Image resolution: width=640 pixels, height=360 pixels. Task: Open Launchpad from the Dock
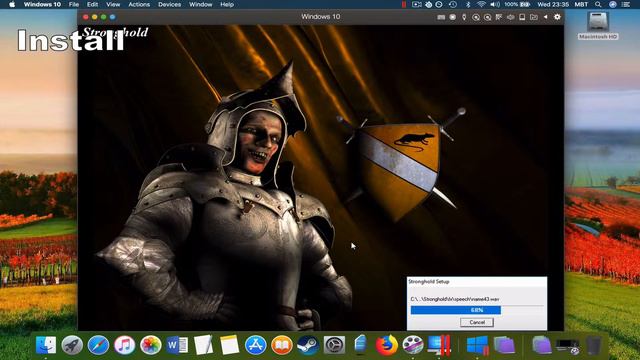pyautogui.click(x=72, y=345)
